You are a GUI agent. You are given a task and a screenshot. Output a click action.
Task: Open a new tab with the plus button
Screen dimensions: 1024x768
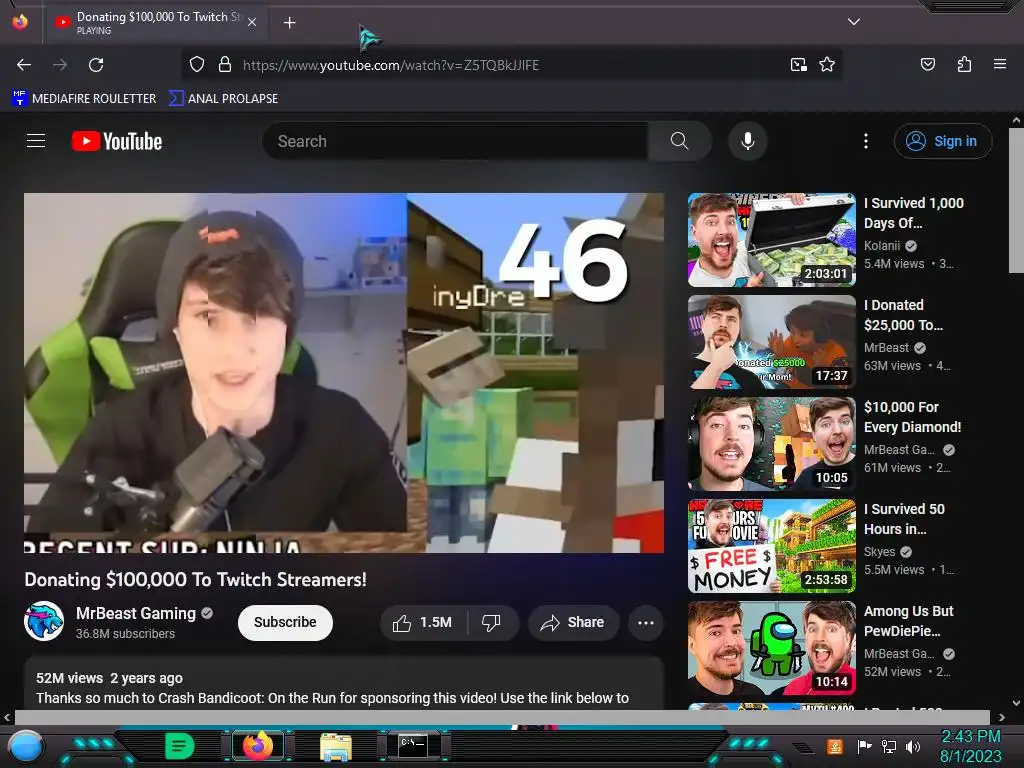coord(289,23)
